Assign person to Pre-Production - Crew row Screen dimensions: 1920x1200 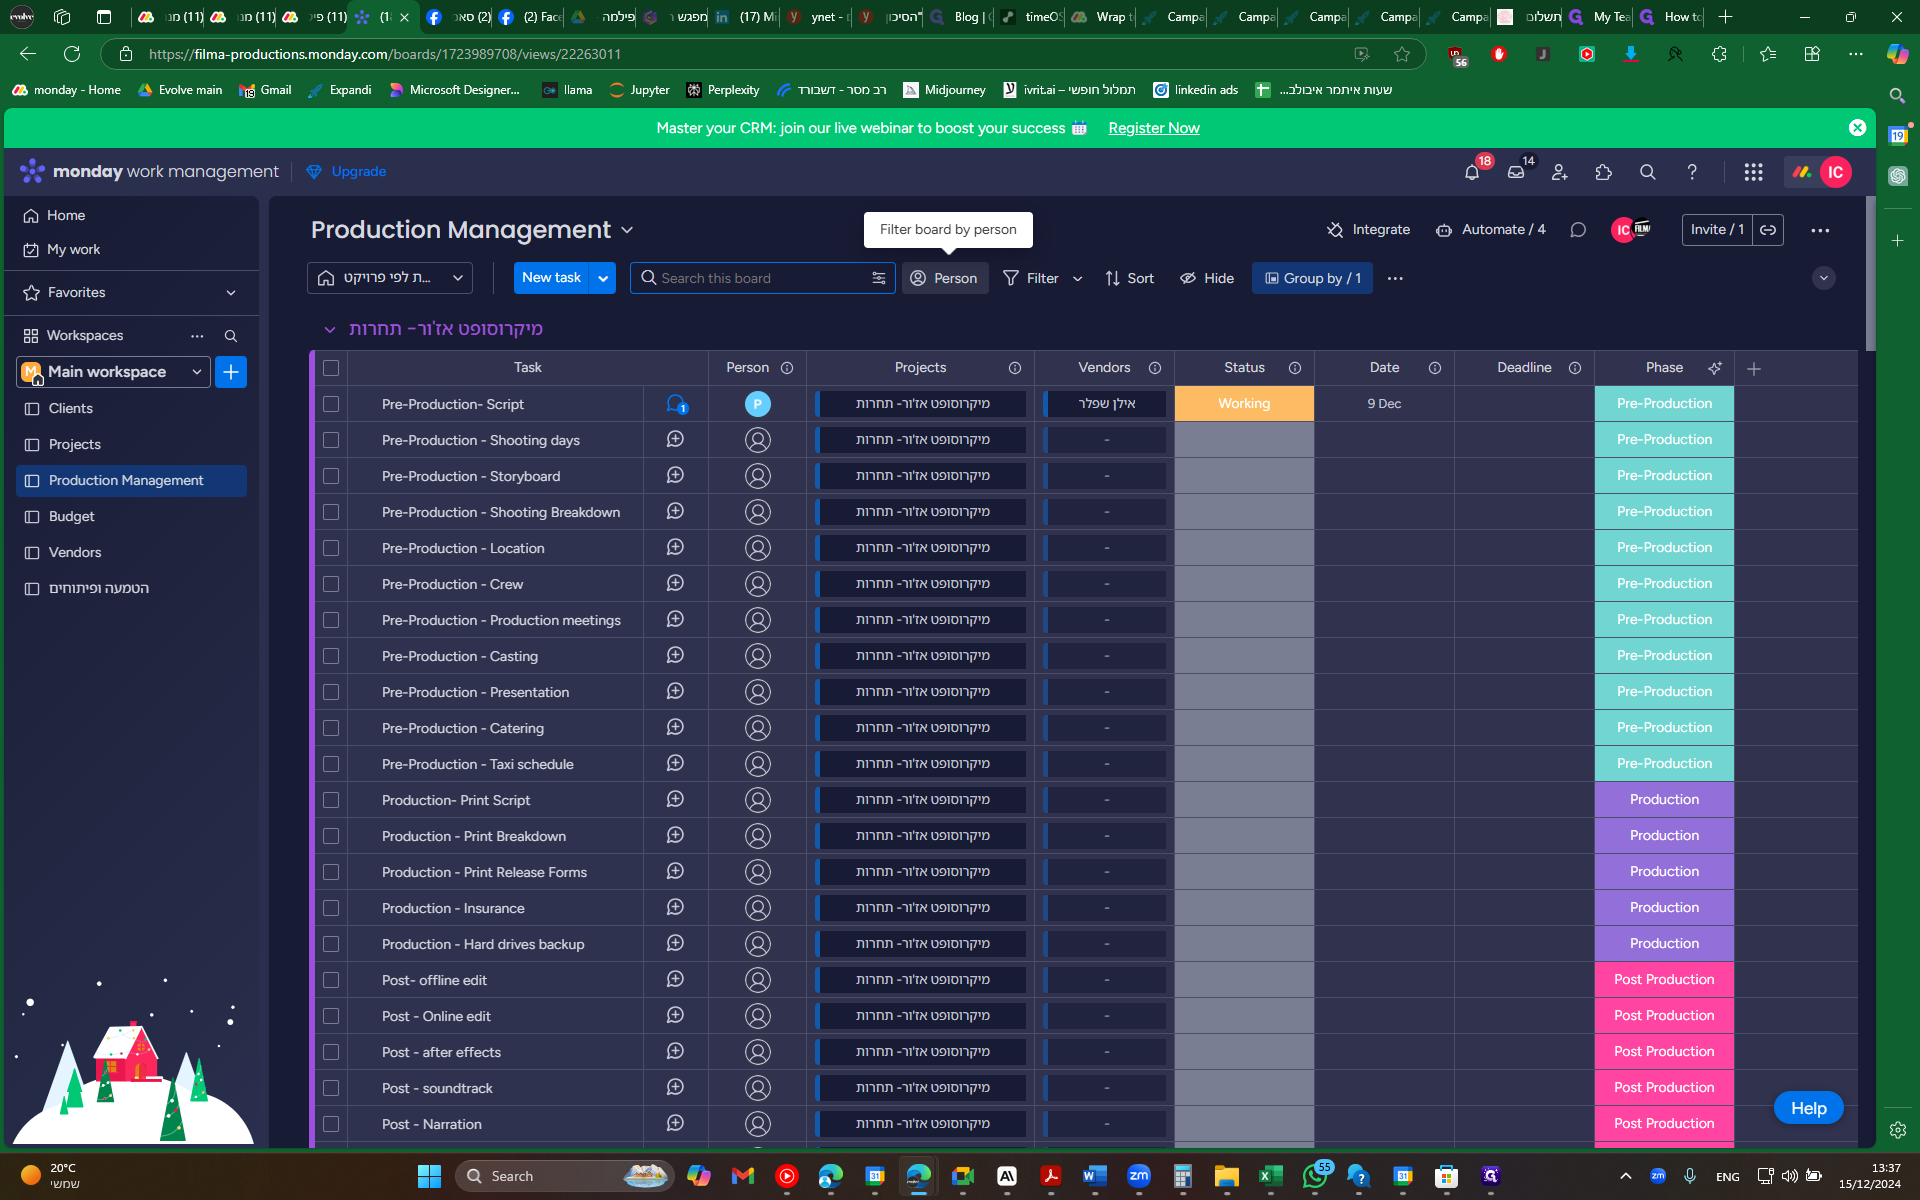(x=758, y=584)
